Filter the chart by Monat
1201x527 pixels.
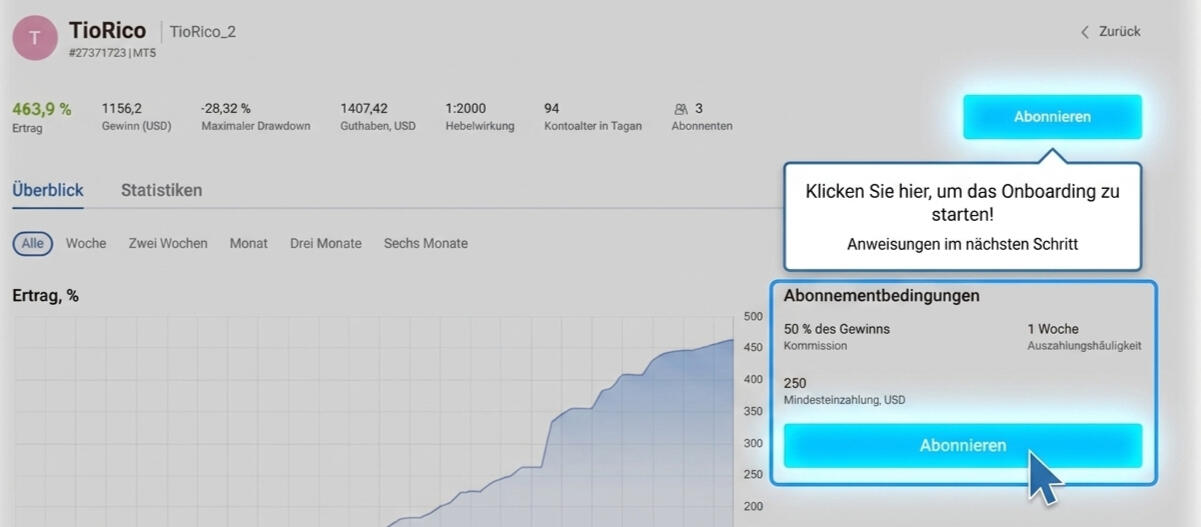pyautogui.click(x=248, y=243)
